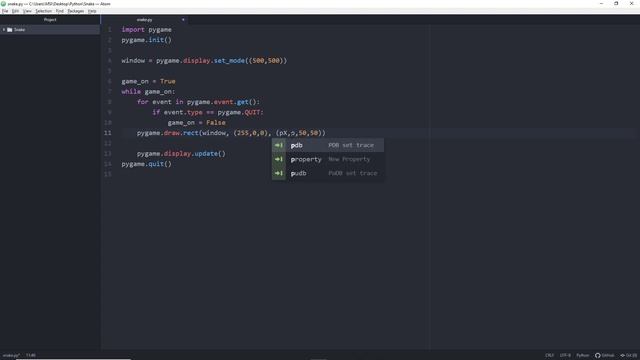640x360 pixels.
Task: Click line number 11 in the gutter
Action: 107,133
